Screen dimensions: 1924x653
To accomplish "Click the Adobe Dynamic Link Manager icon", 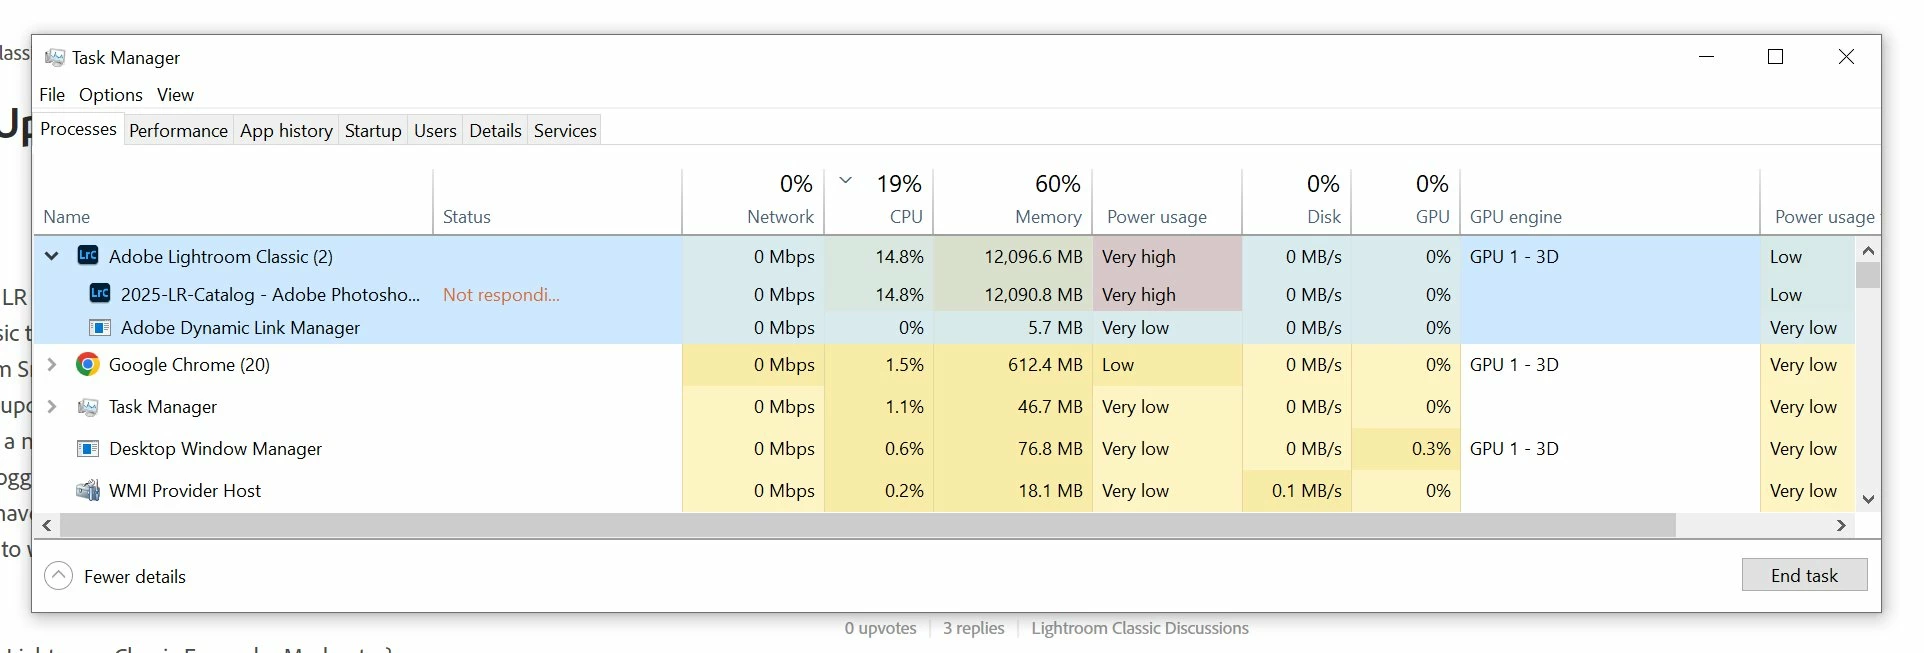I will (100, 327).
